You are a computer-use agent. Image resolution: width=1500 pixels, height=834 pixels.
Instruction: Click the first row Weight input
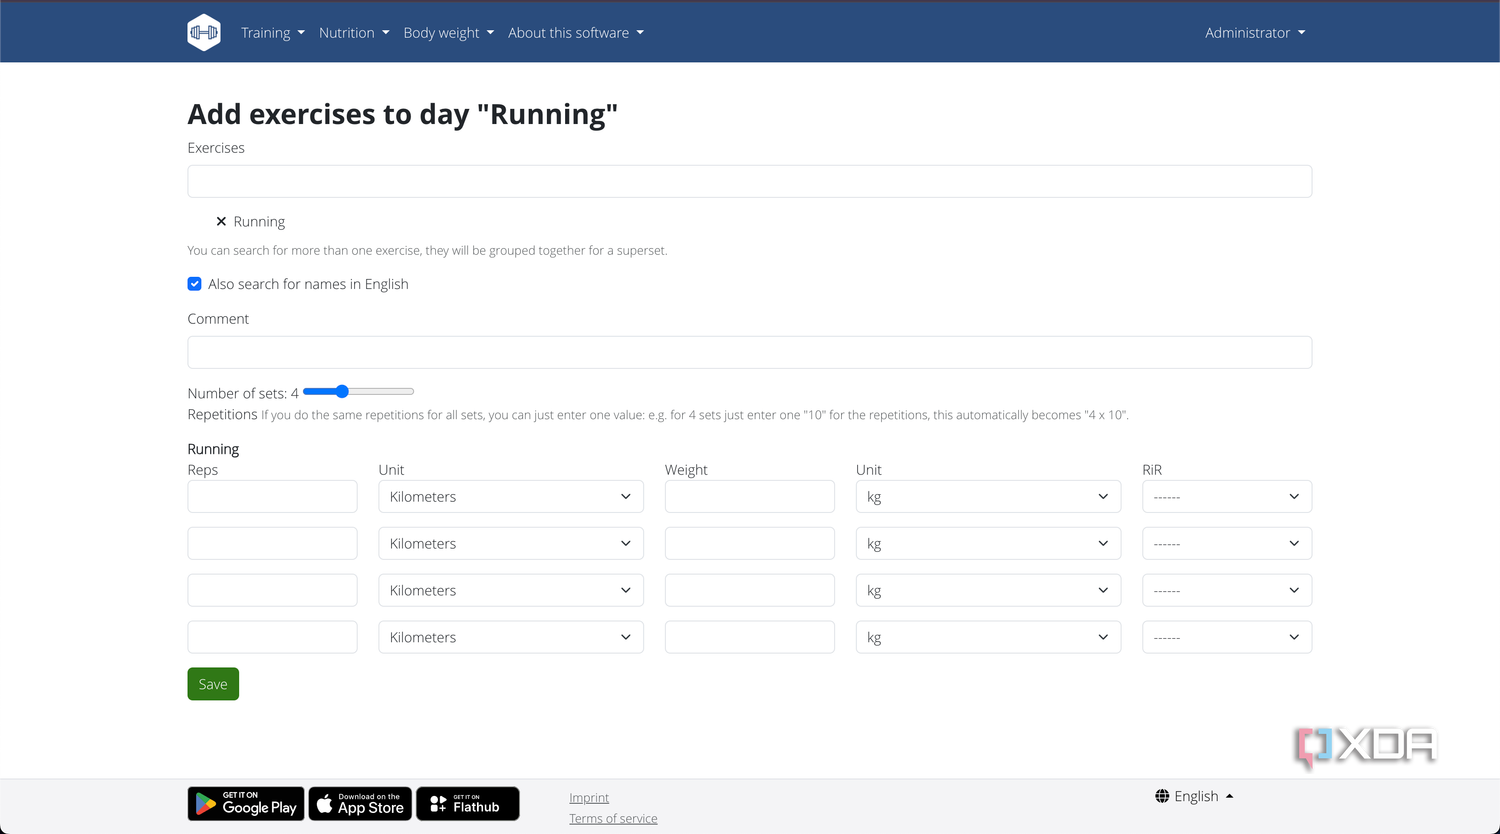coord(750,497)
